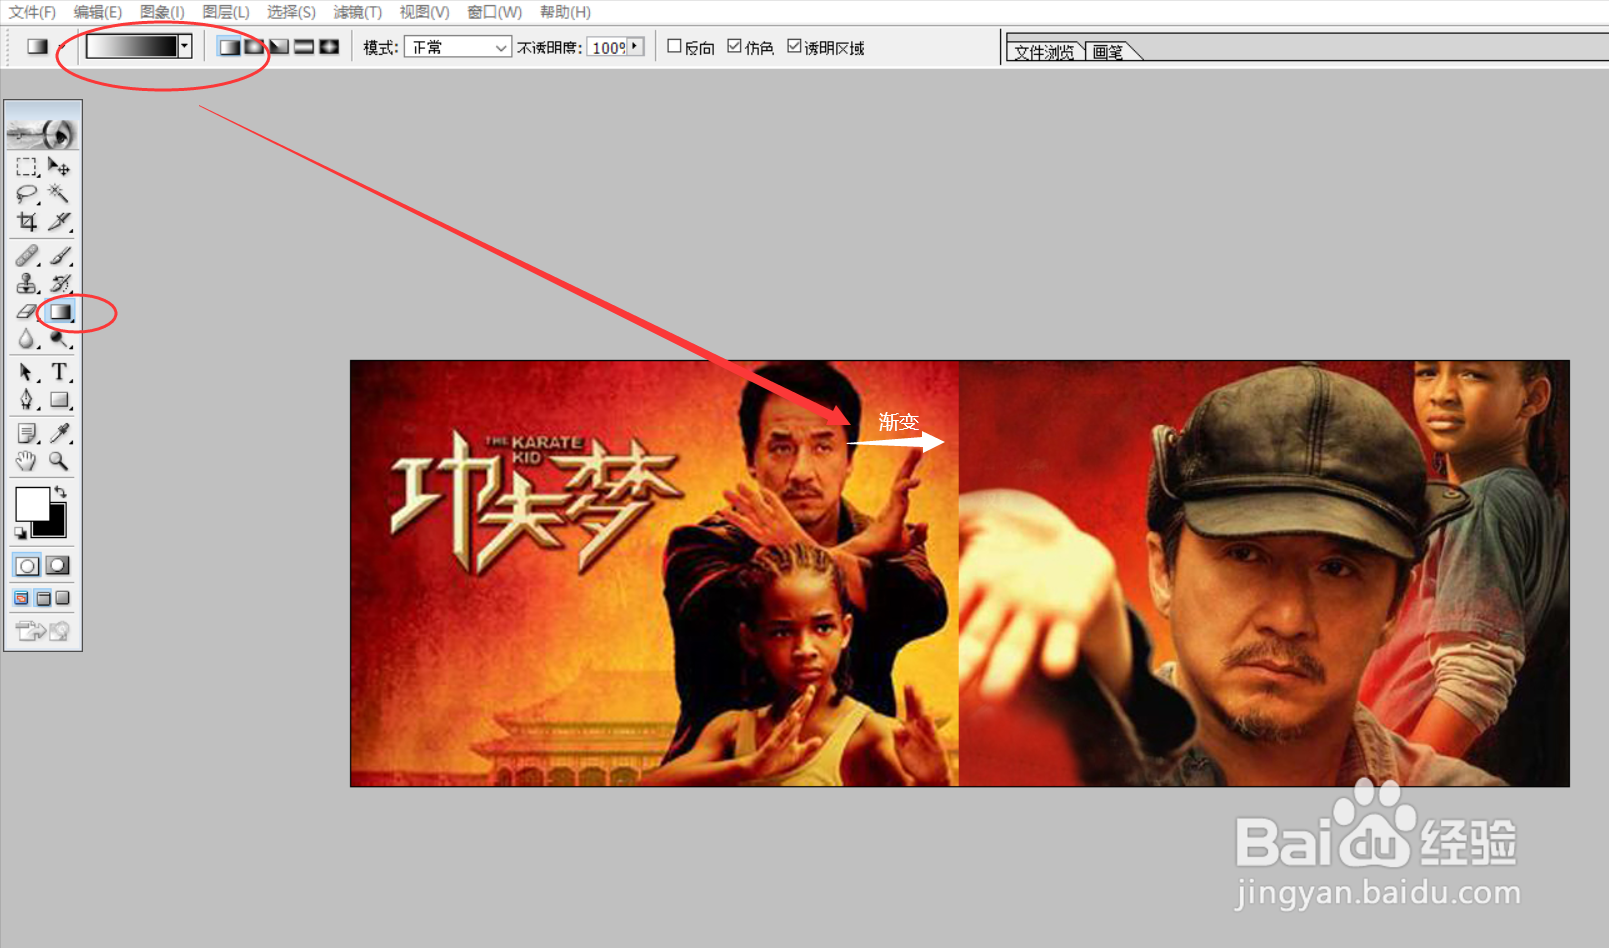
Task: Jump to ImageReady button
Action: point(43,630)
